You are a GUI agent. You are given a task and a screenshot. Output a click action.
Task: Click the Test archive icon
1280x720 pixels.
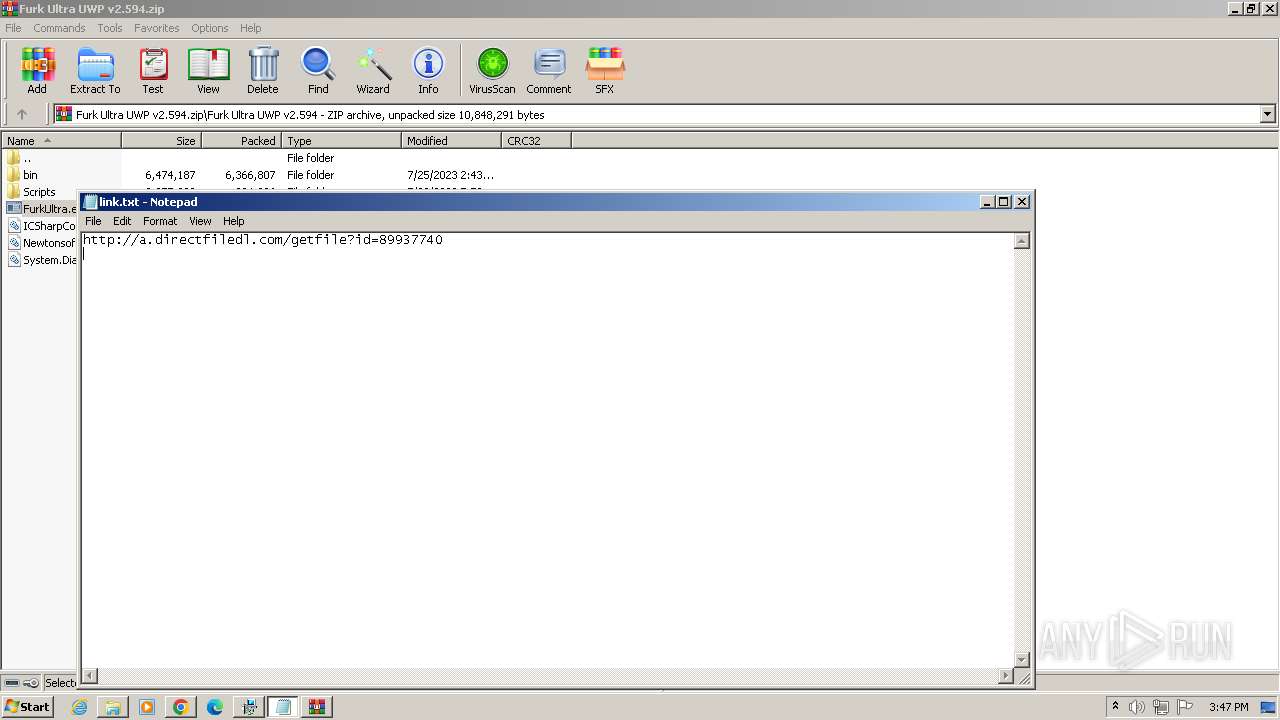[153, 71]
